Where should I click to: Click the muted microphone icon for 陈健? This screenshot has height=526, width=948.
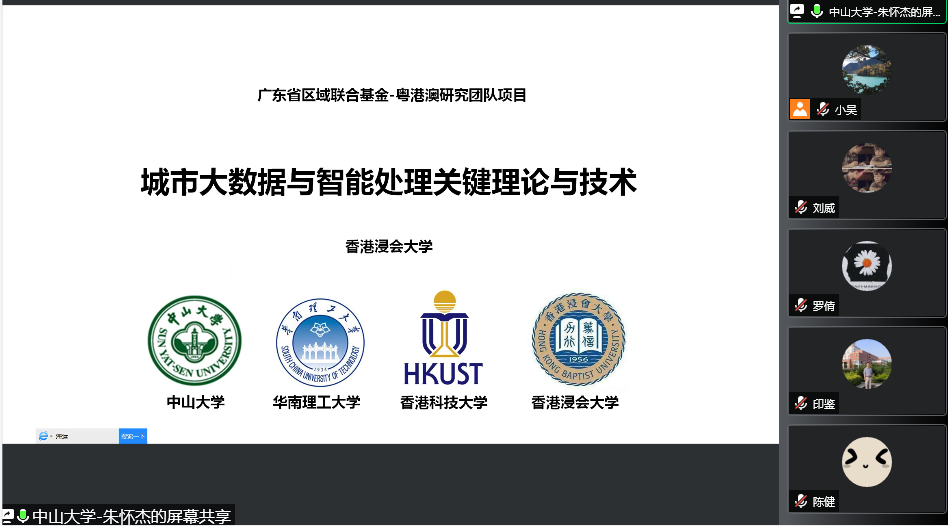click(801, 501)
